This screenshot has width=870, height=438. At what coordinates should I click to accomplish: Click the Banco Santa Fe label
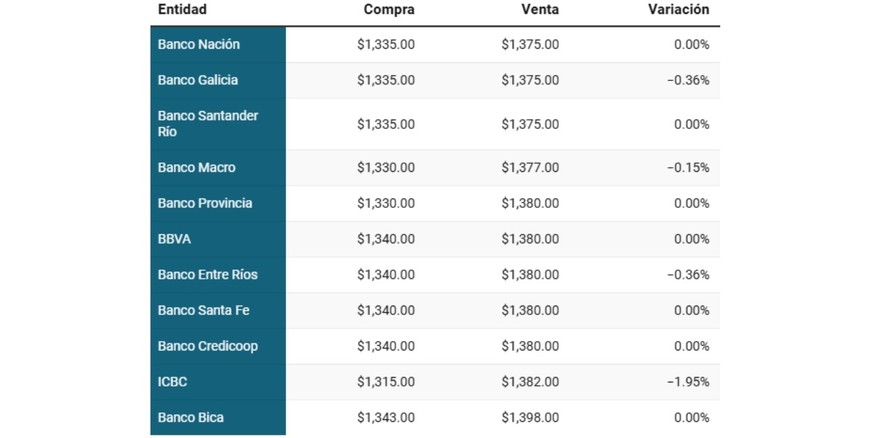(204, 310)
